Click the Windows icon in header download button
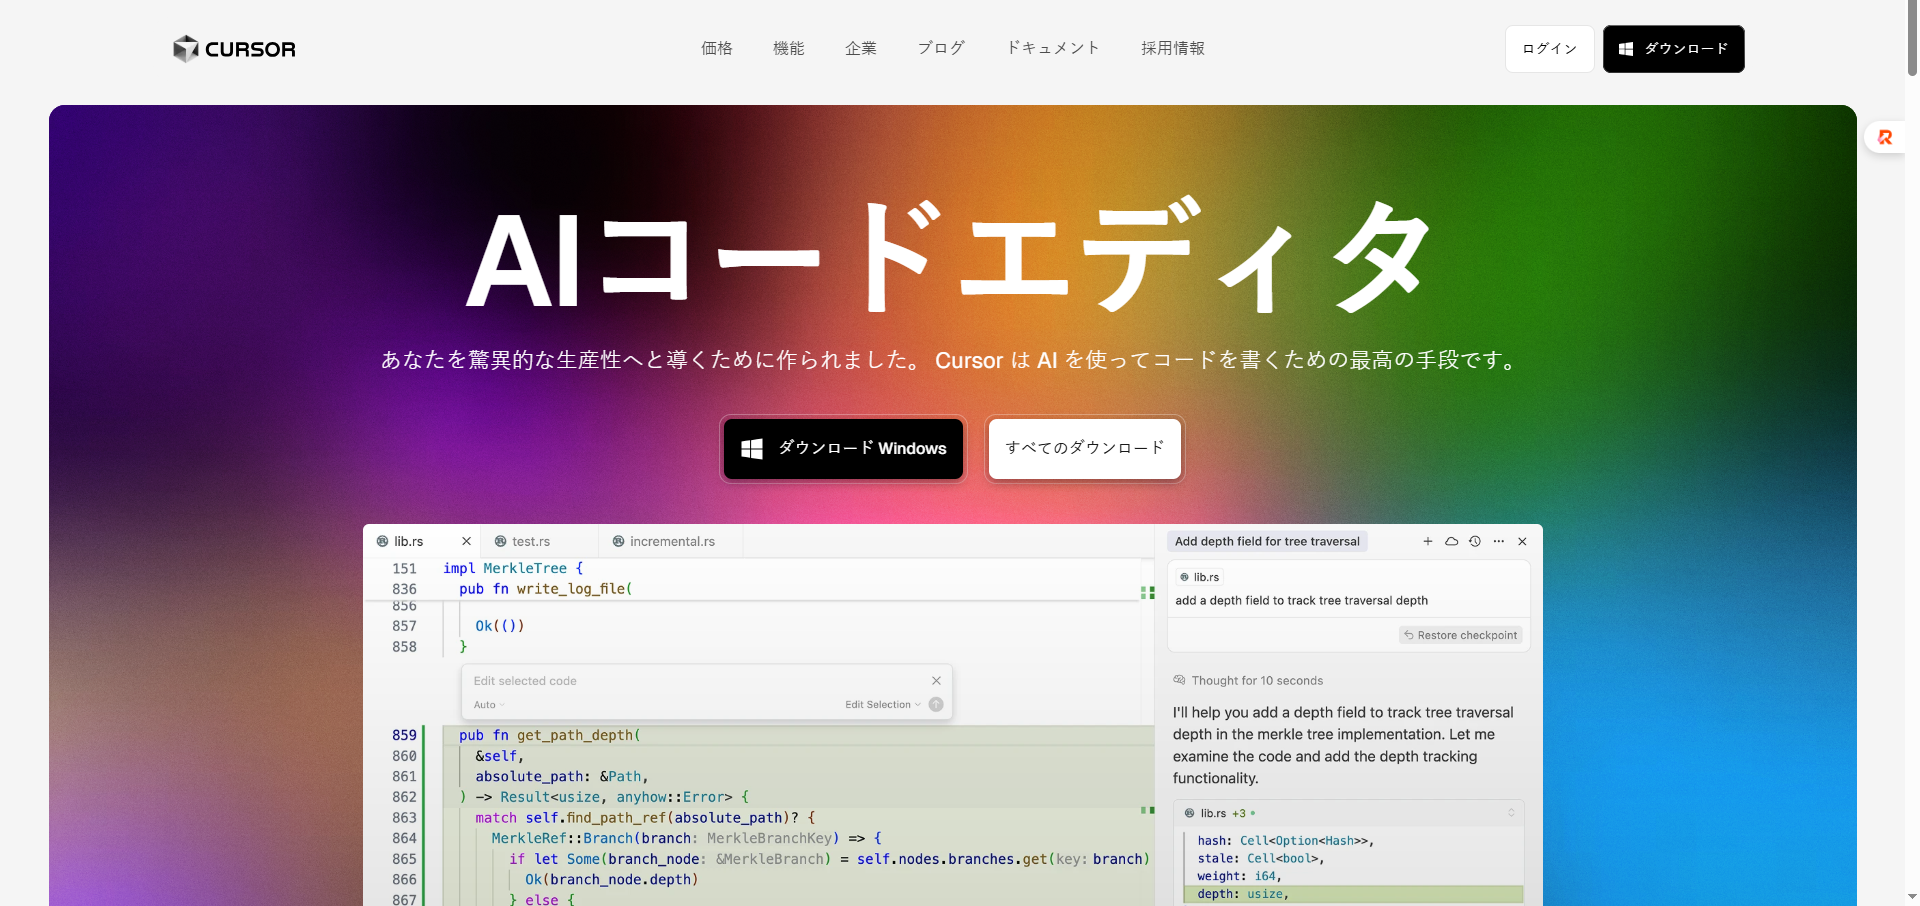1920x906 pixels. pyautogui.click(x=1626, y=49)
